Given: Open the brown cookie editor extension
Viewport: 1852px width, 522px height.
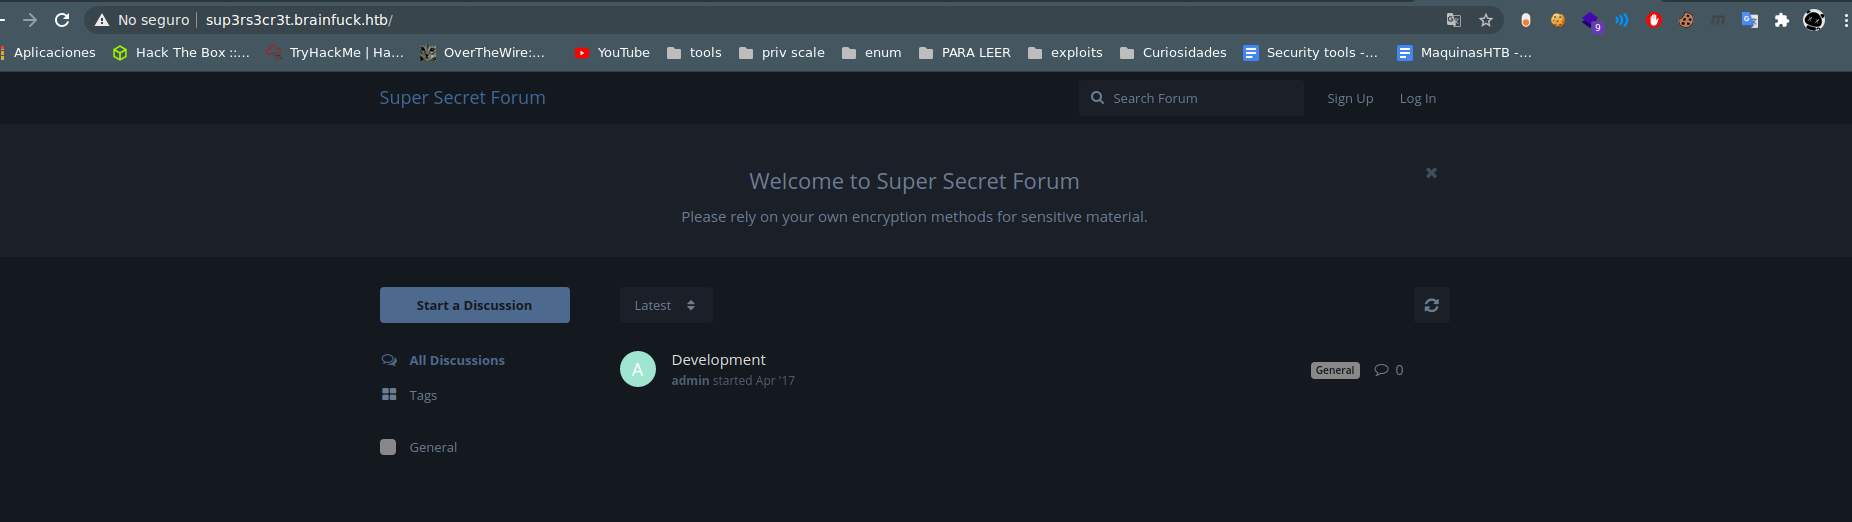Looking at the screenshot, I should click(x=1686, y=20).
